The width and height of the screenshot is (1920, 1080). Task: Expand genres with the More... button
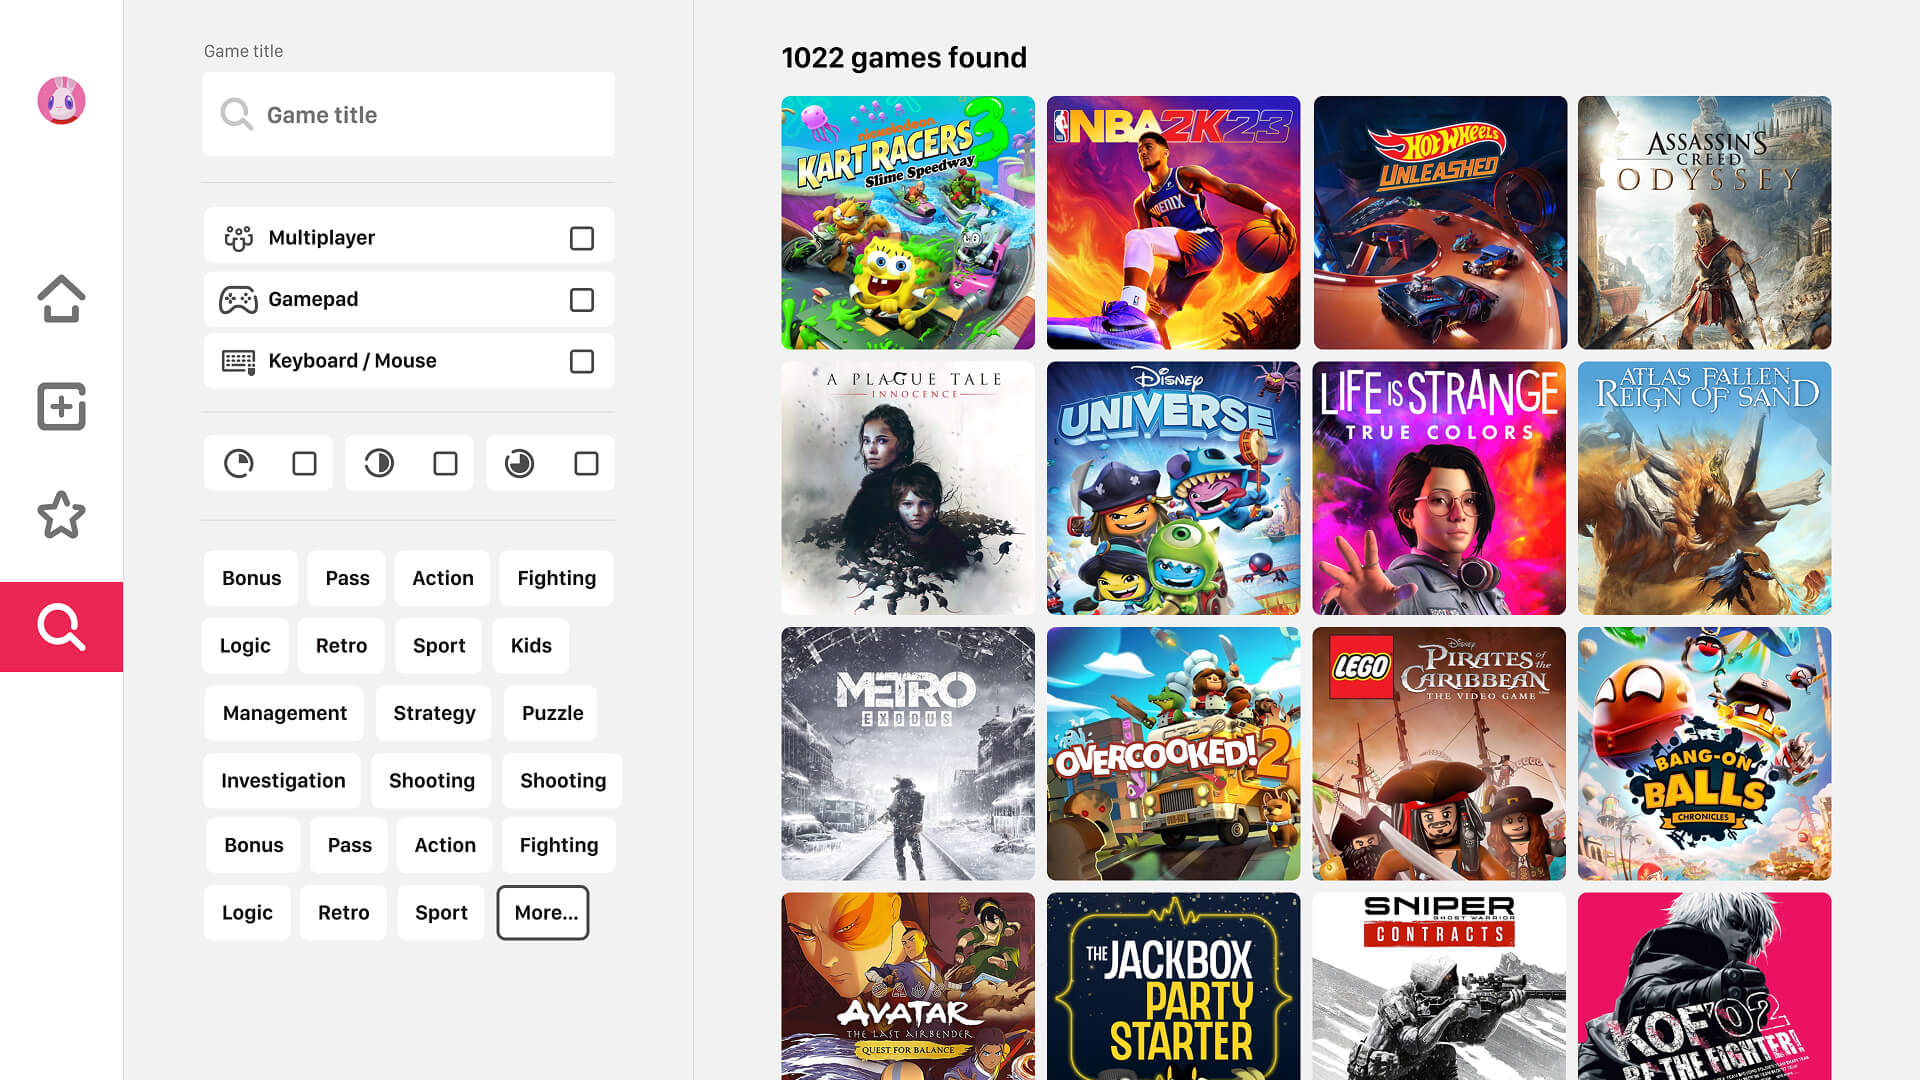pyautogui.click(x=543, y=912)
